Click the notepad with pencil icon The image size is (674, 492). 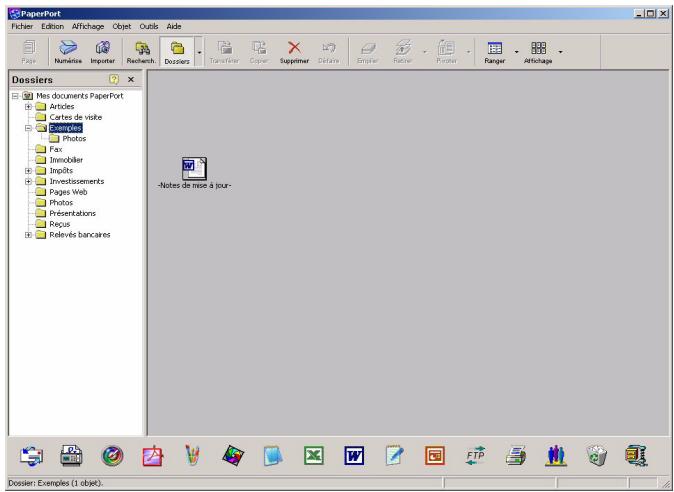[x=395, y=455]
